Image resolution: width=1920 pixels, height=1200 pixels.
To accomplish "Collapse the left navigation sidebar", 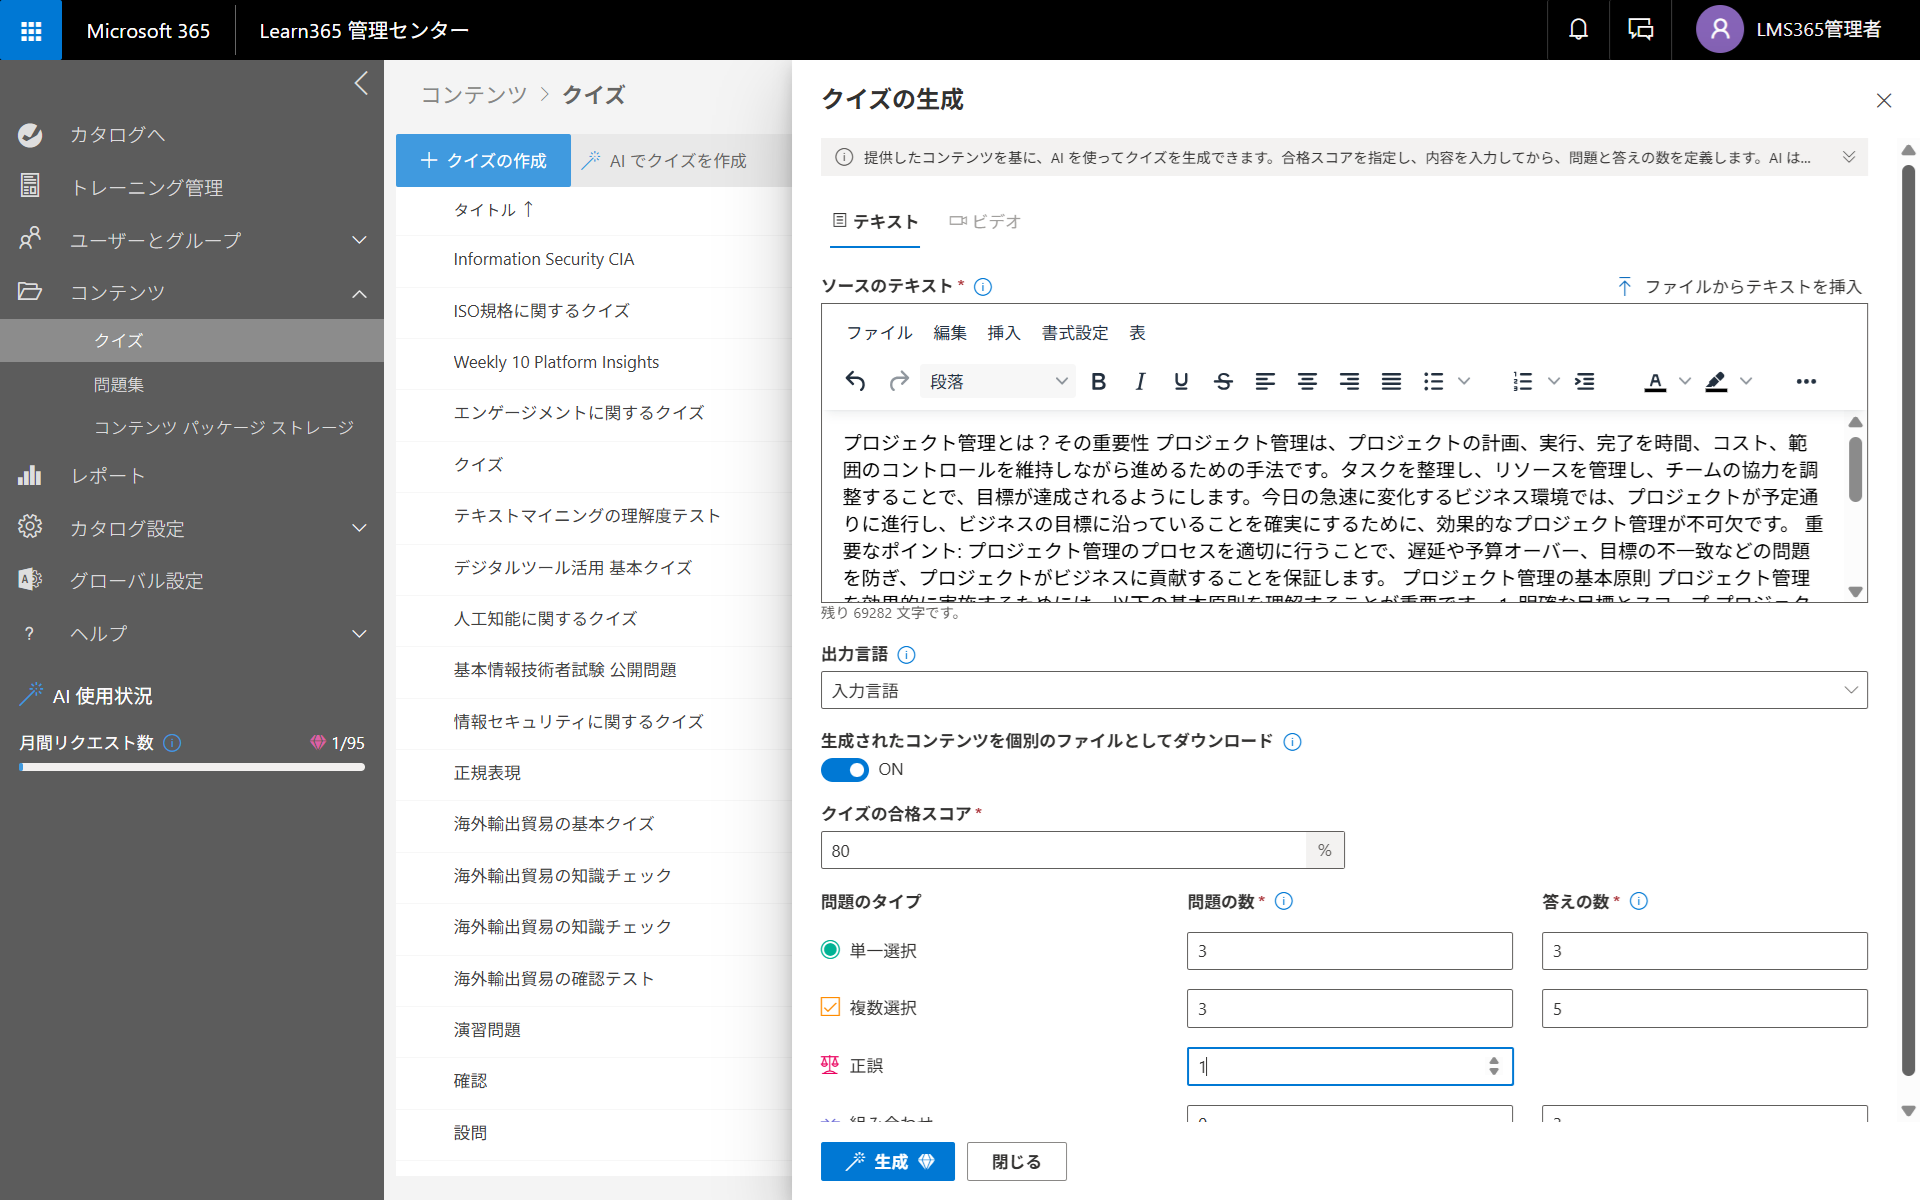I will (x=362, y=83).
